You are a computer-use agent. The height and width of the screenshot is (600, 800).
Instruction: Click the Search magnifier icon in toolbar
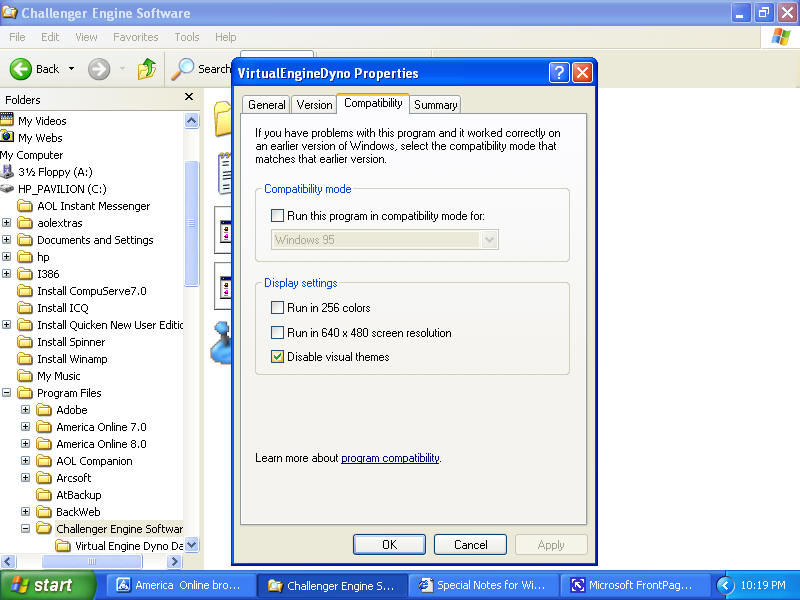[183, 69]
